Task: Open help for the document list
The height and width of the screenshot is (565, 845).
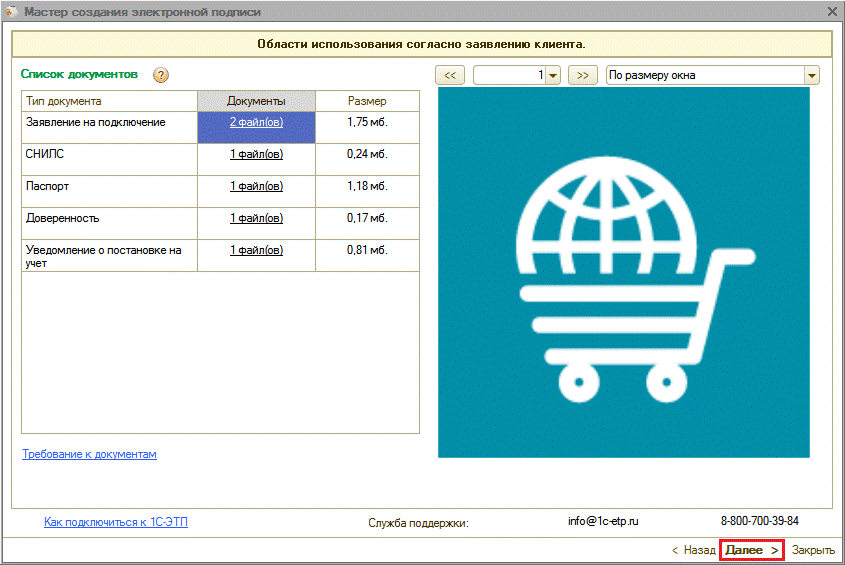Action: click(161, 75)
